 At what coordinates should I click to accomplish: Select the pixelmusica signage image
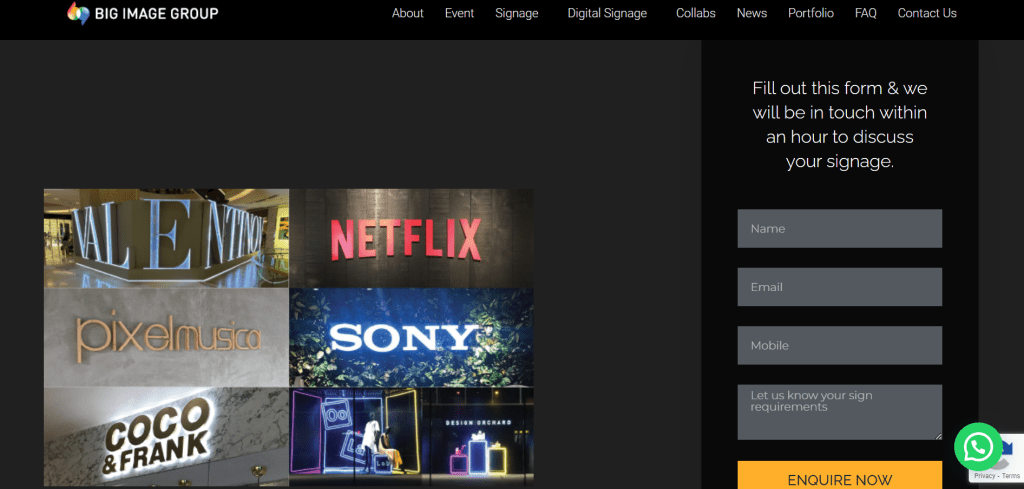(x=166, y=338)
